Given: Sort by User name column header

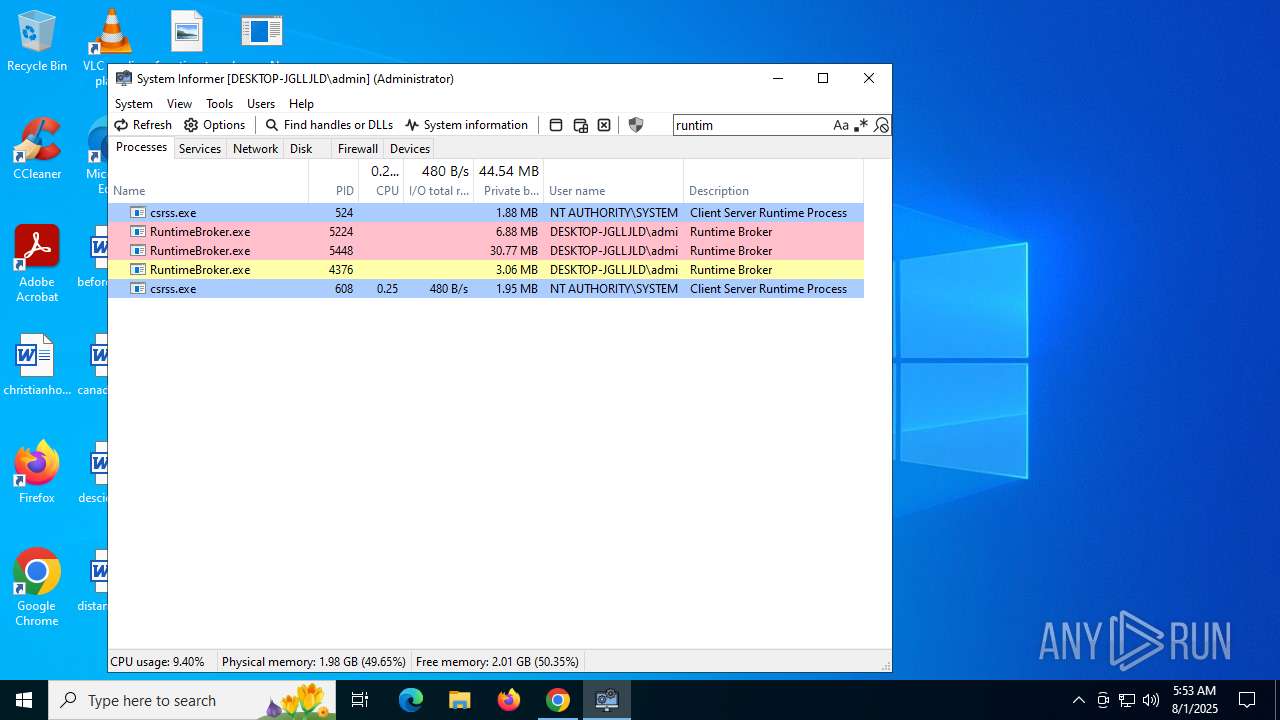Looking at the screenshot, I should coord(613,181).
